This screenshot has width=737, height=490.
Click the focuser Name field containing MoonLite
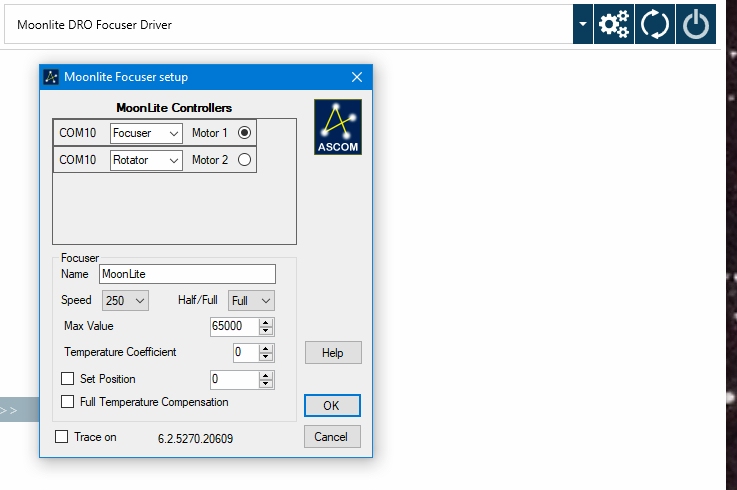(187, 274)
